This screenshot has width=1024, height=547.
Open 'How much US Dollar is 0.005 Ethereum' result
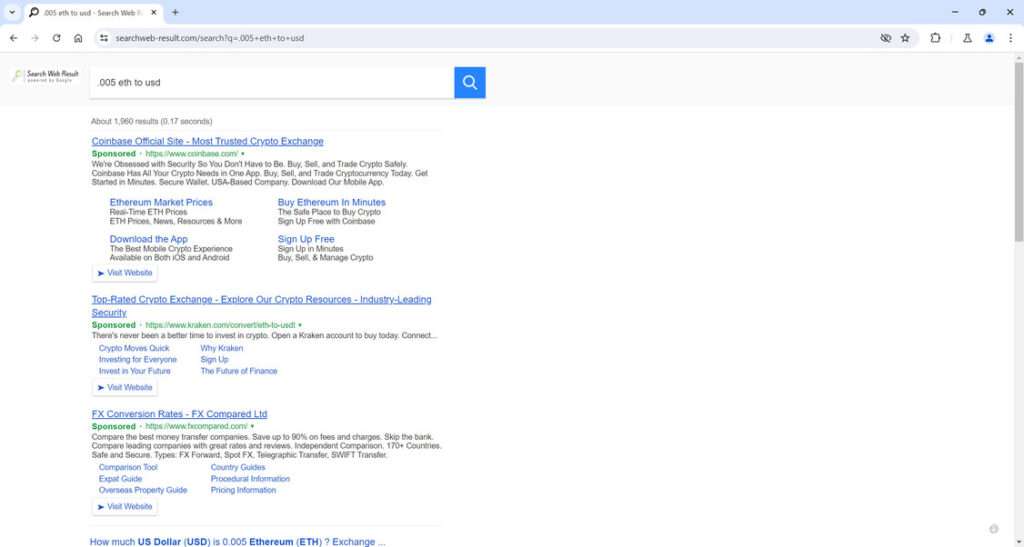point(238,542)
